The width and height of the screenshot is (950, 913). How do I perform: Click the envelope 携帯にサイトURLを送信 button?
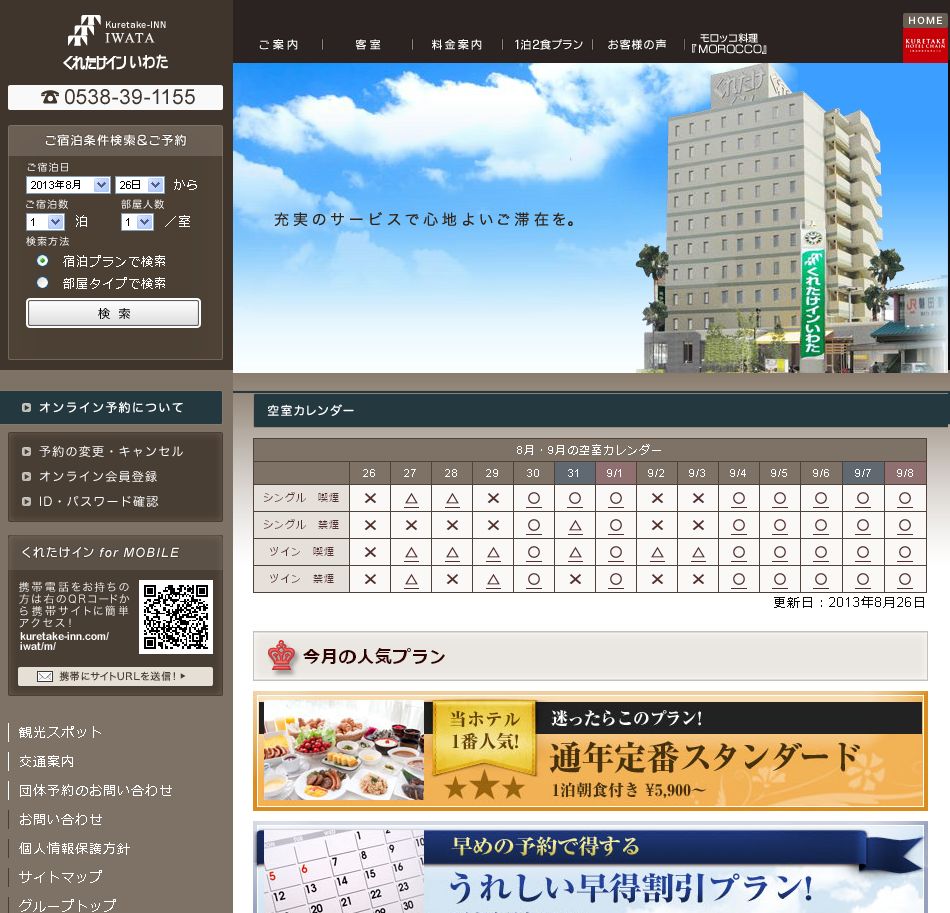click(115, 677)
